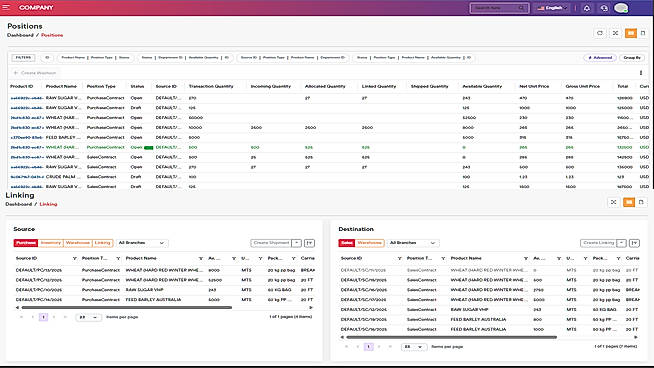
Task: Expand the arrow next to Create Shipment
Action: pos(296,243)
